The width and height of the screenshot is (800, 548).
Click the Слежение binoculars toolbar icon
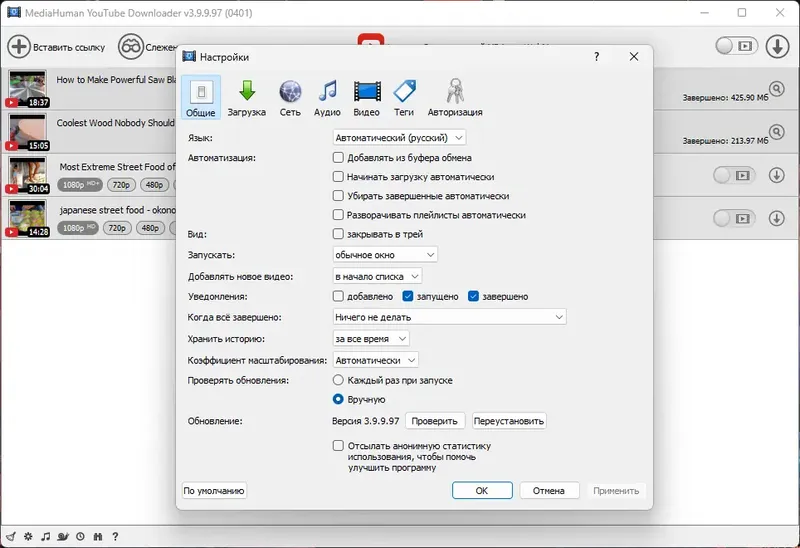pyautogui.click(x=131, y=46)
